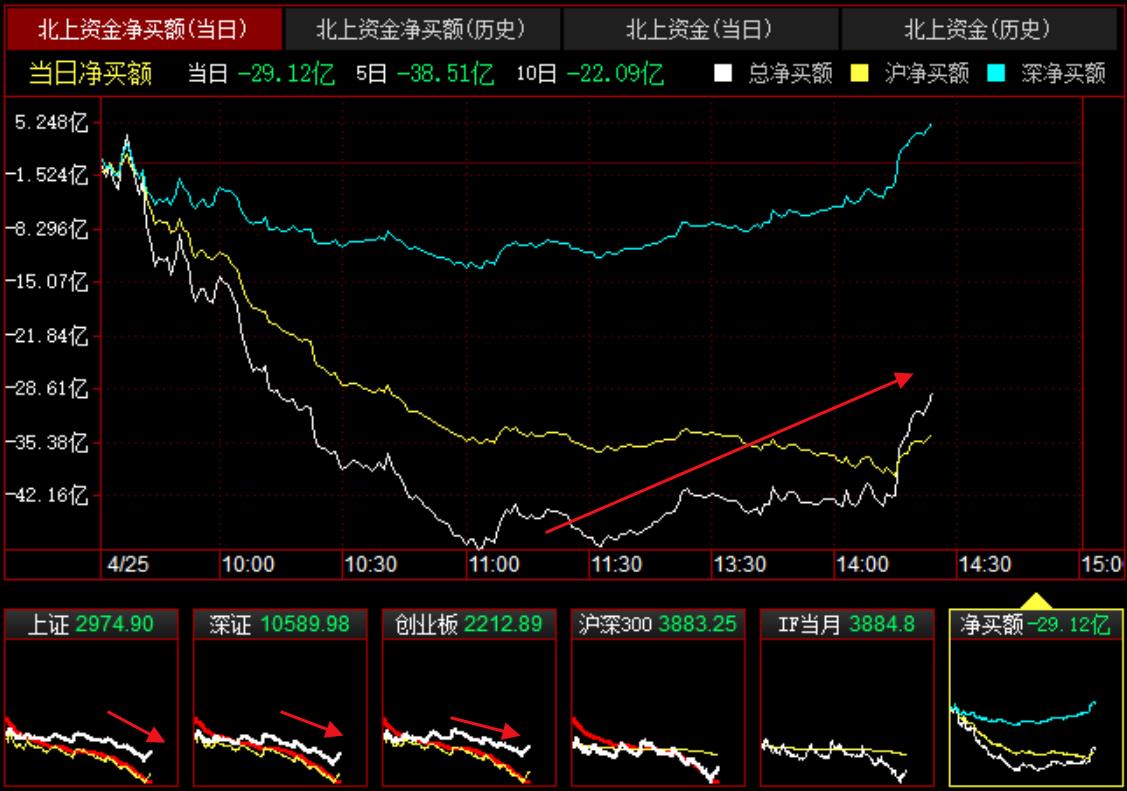
Task: Click the yellow 沪净买额 legend swatch
Action: (x=859, y=73)
